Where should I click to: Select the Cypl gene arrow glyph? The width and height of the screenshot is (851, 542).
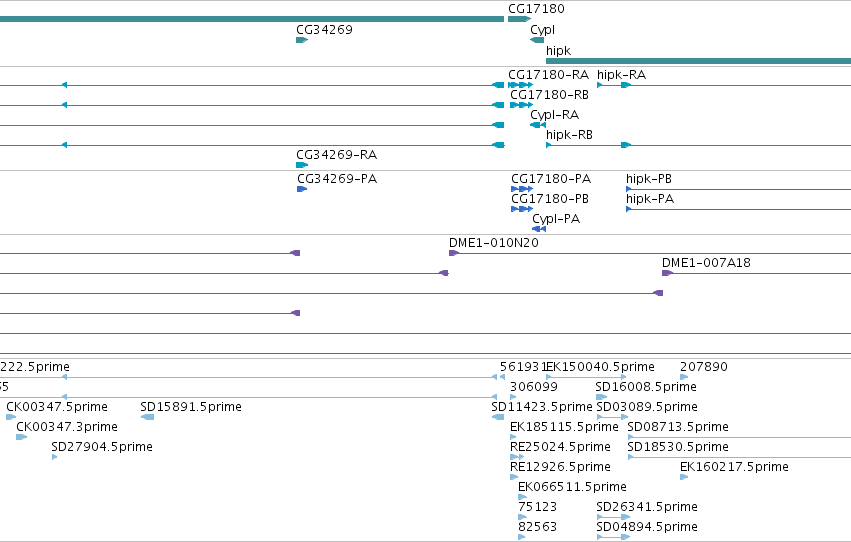coord(537,40)
